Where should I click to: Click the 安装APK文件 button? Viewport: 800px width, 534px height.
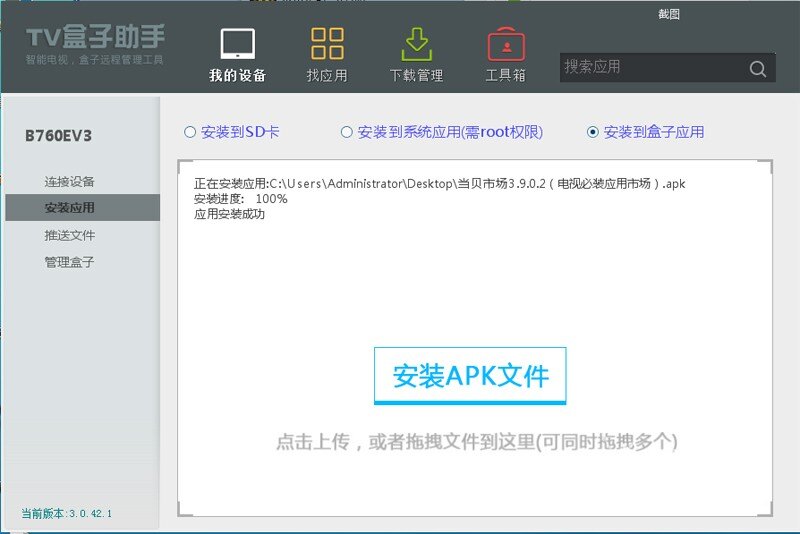[470, 376]
